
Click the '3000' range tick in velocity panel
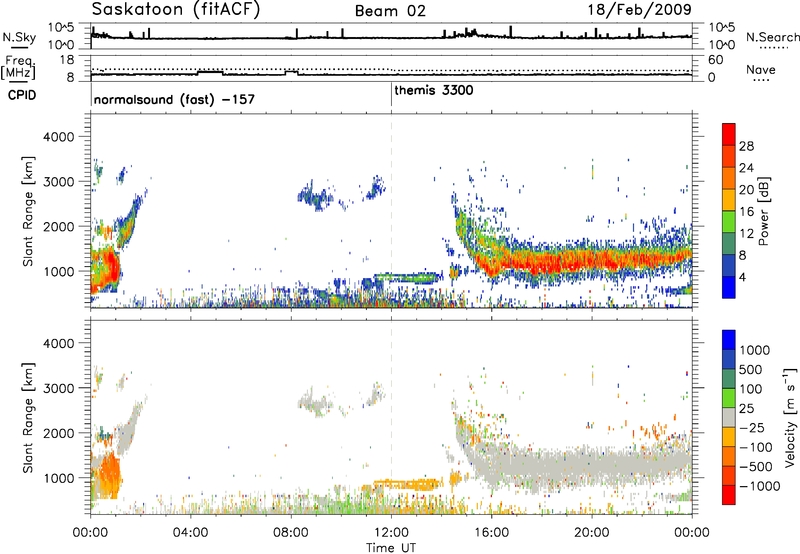[x=58, y=388]
